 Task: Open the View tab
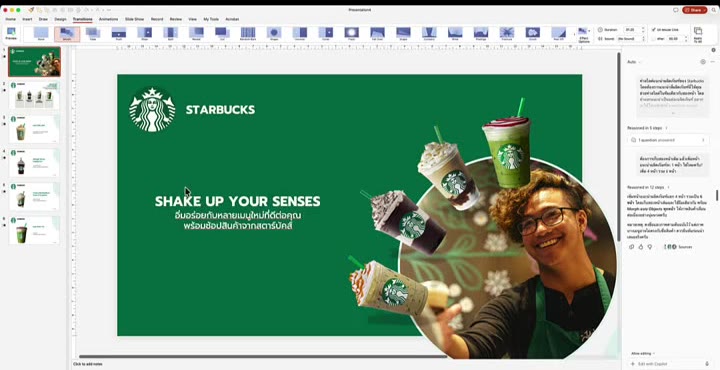point(192,19)
